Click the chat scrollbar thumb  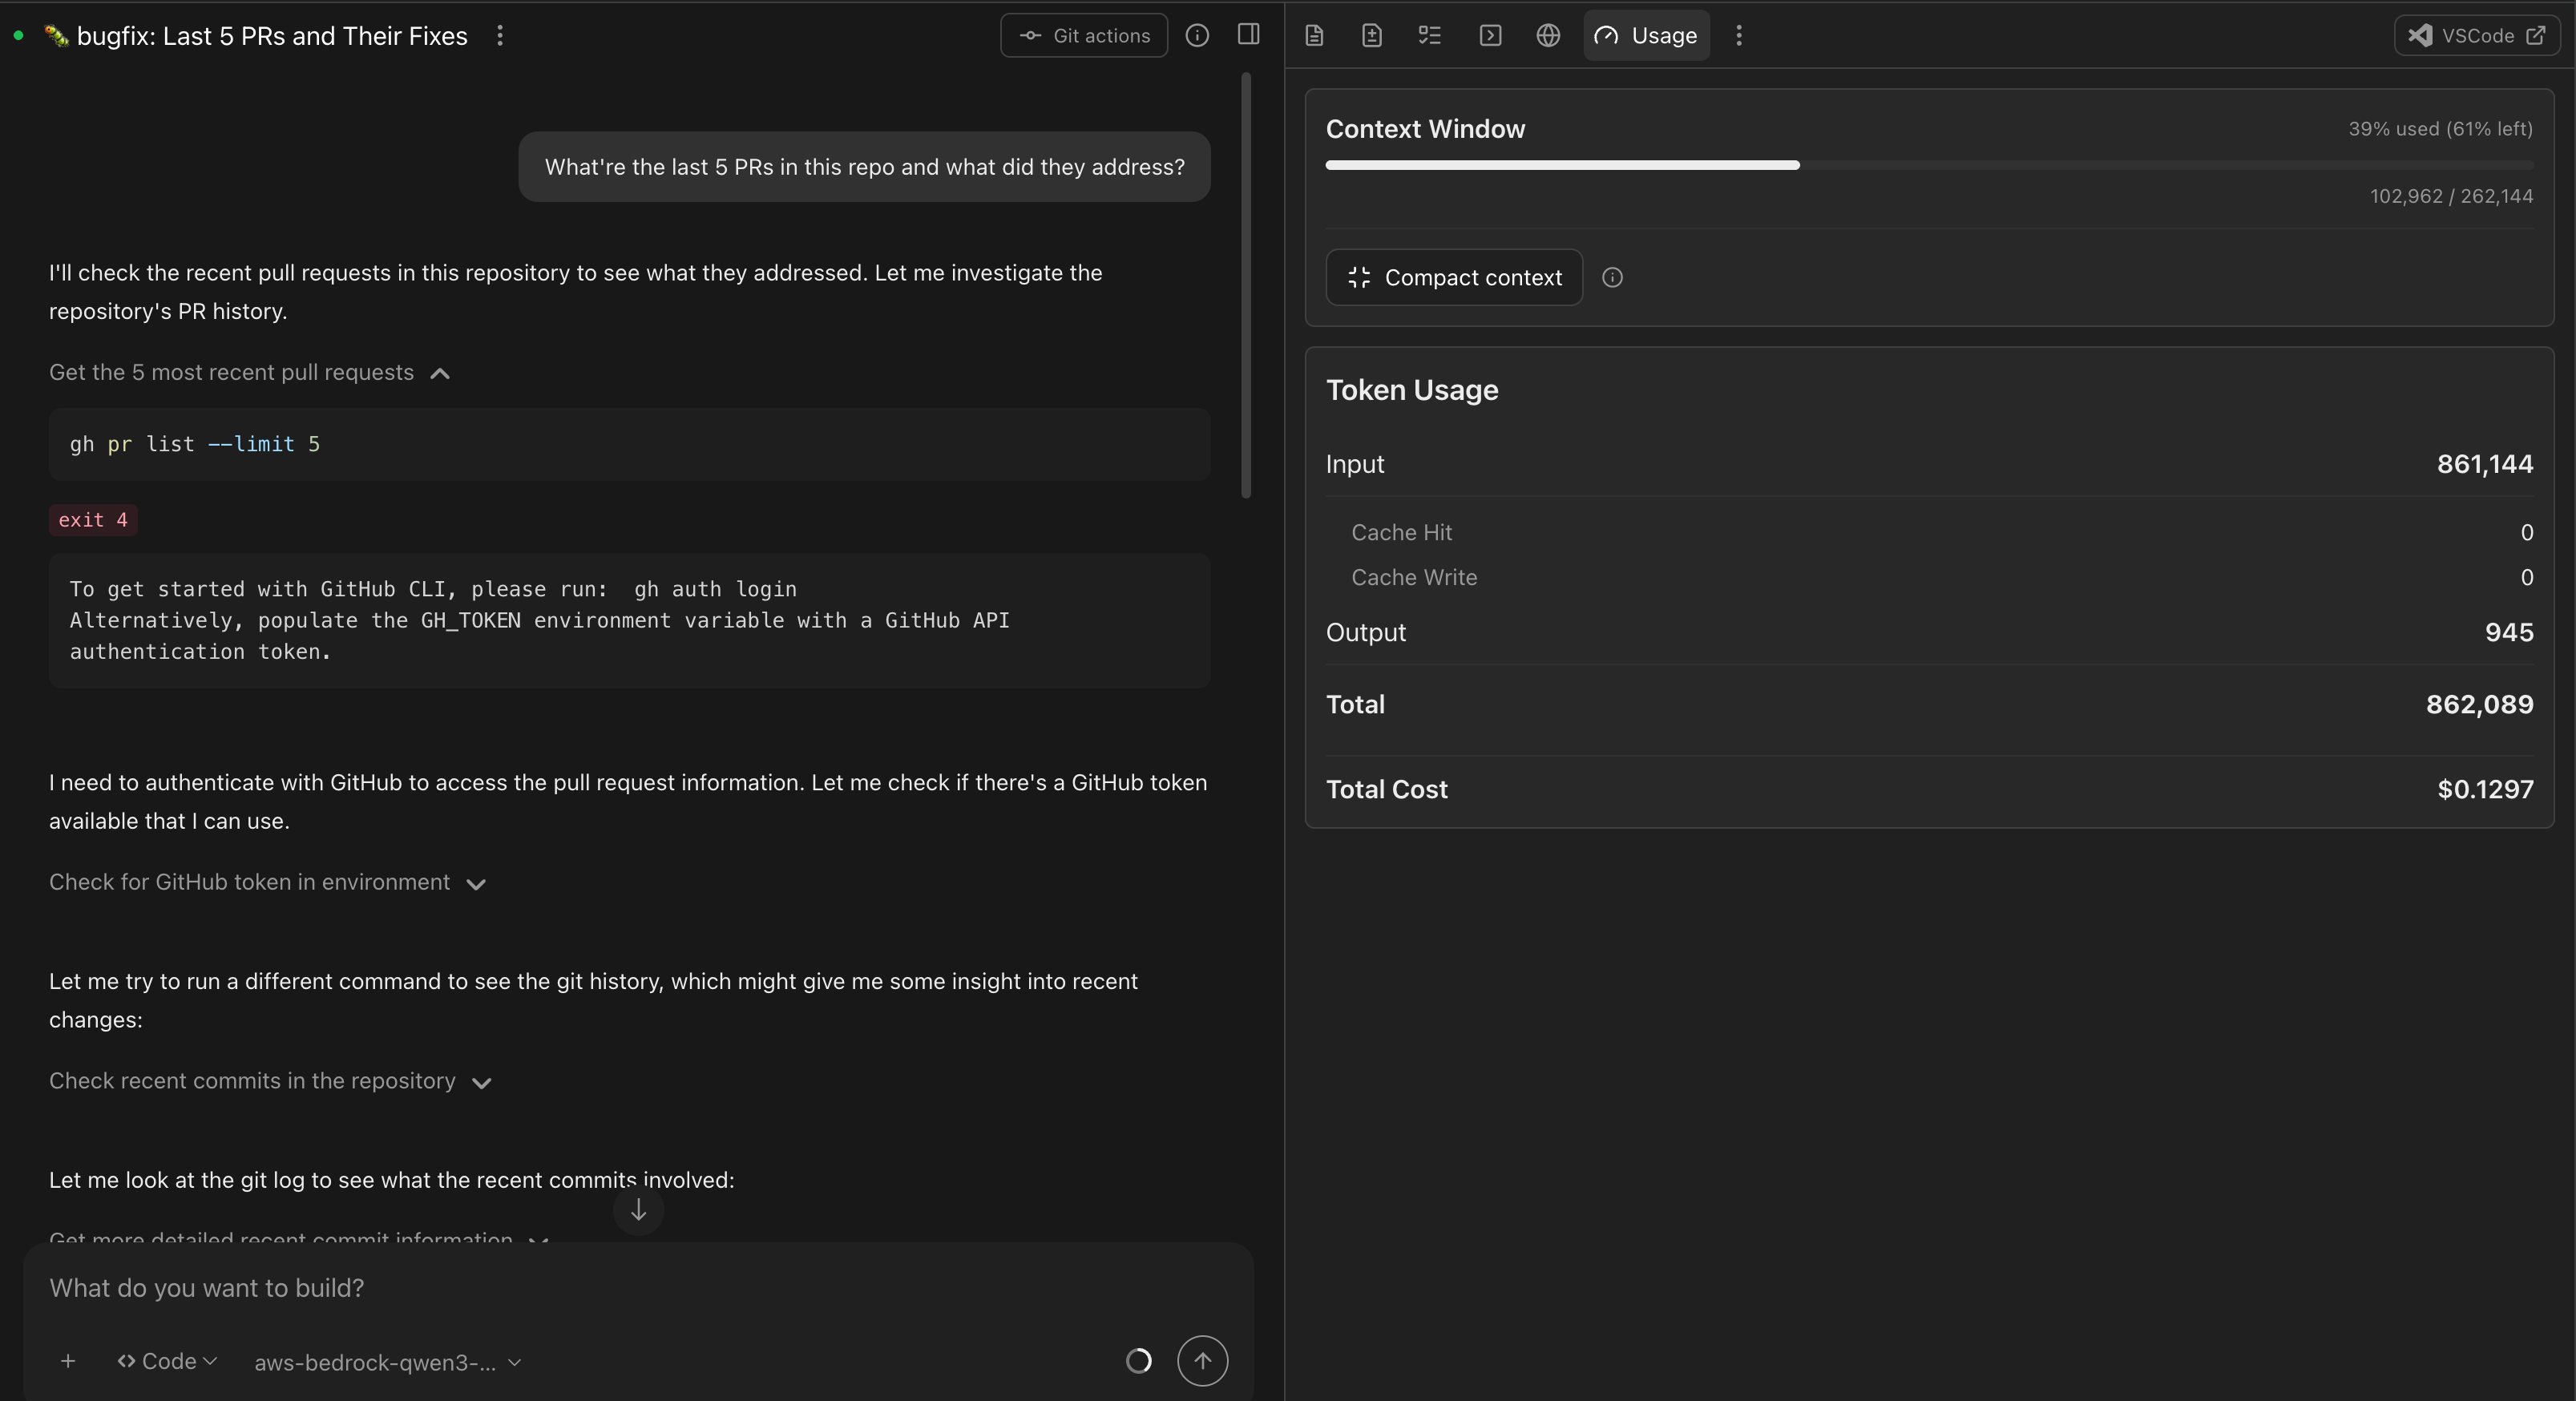coord(1246,285)
